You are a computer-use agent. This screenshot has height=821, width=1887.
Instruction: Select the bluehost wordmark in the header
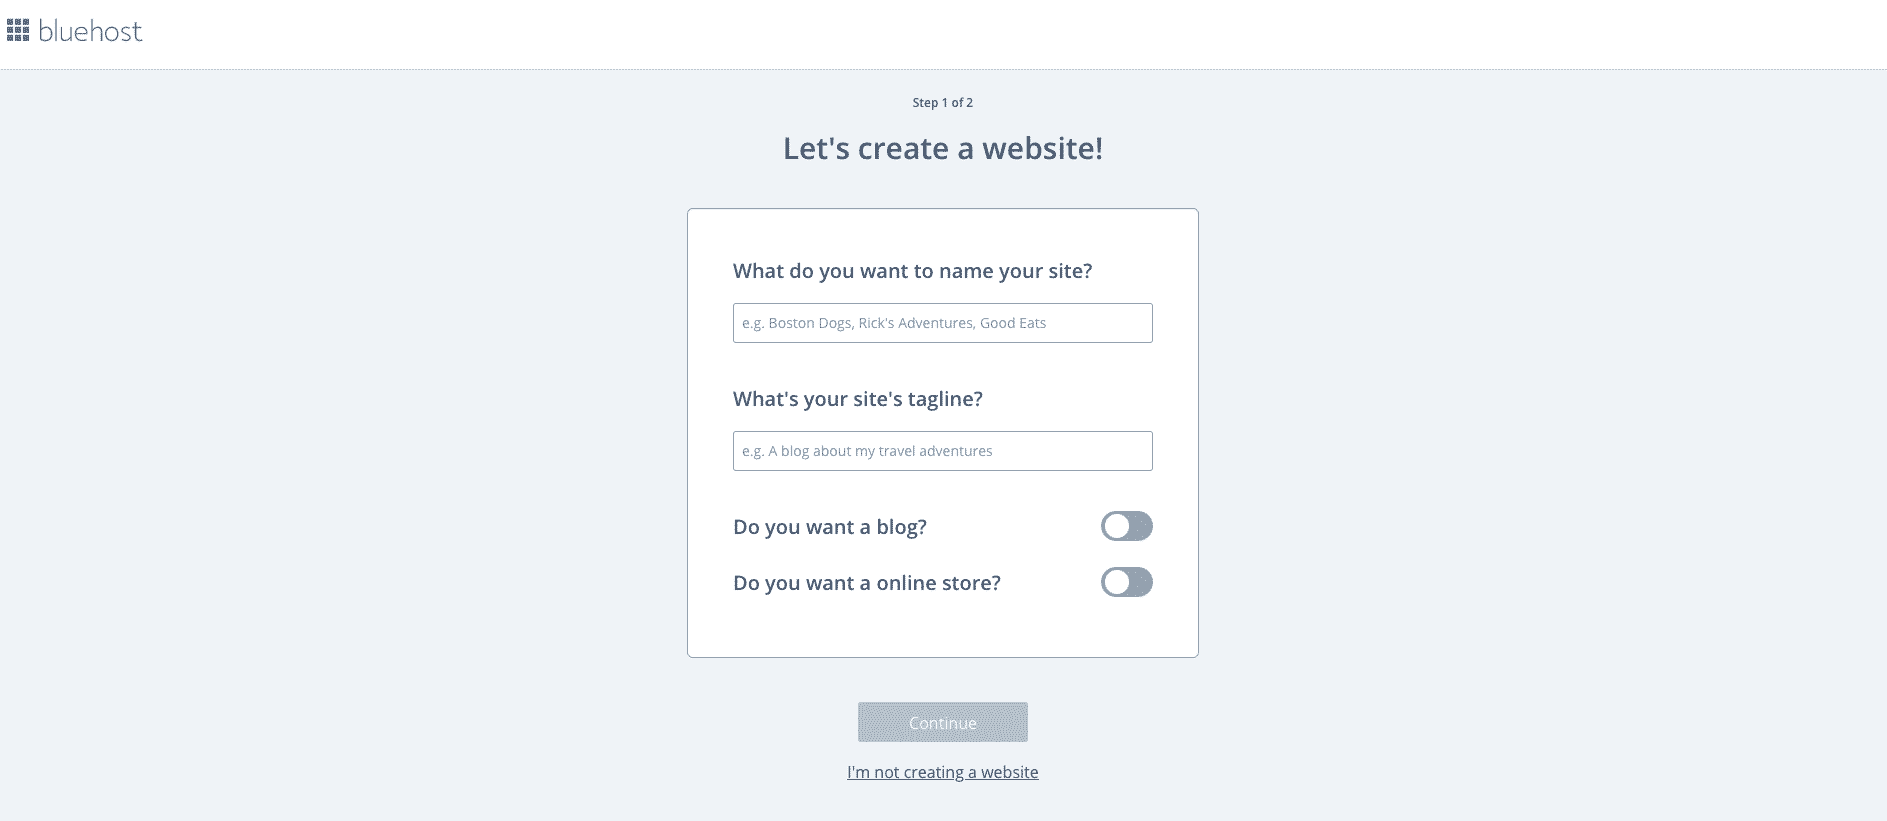89,31
